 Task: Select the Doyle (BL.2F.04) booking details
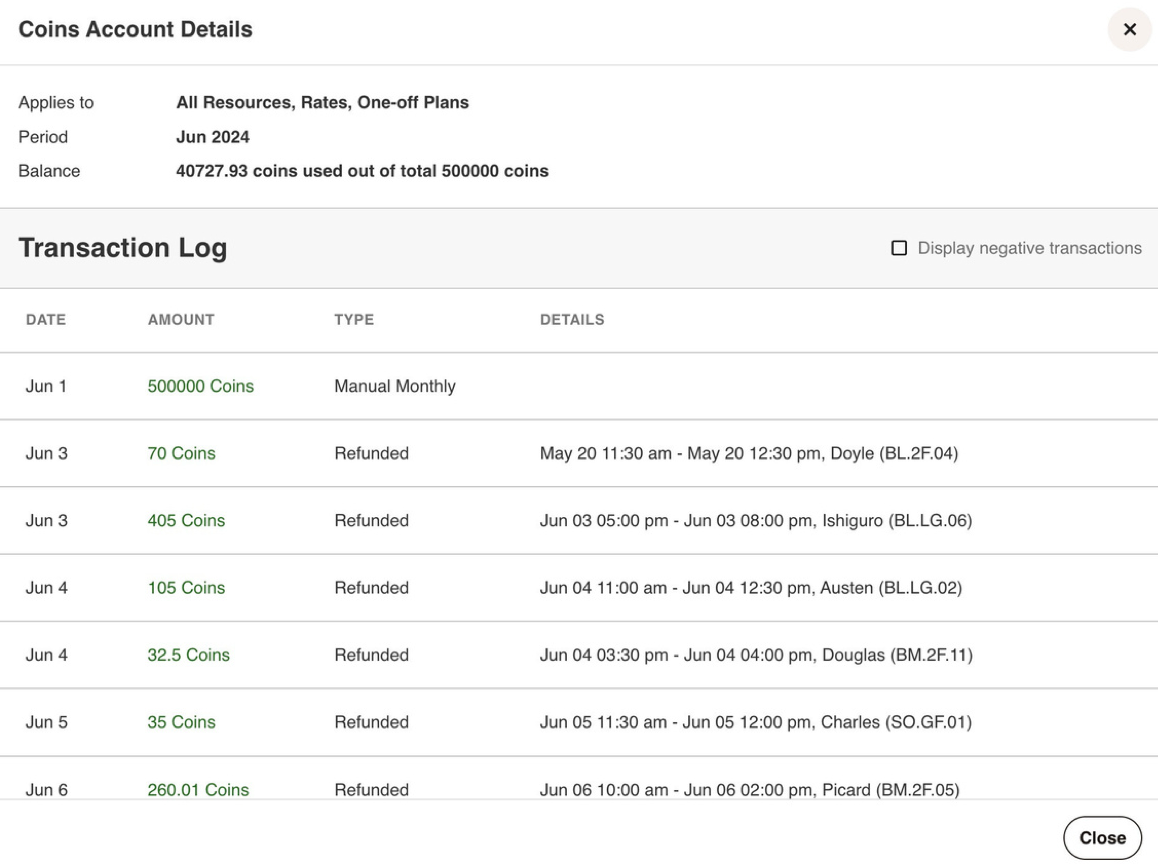coord(749,453)
